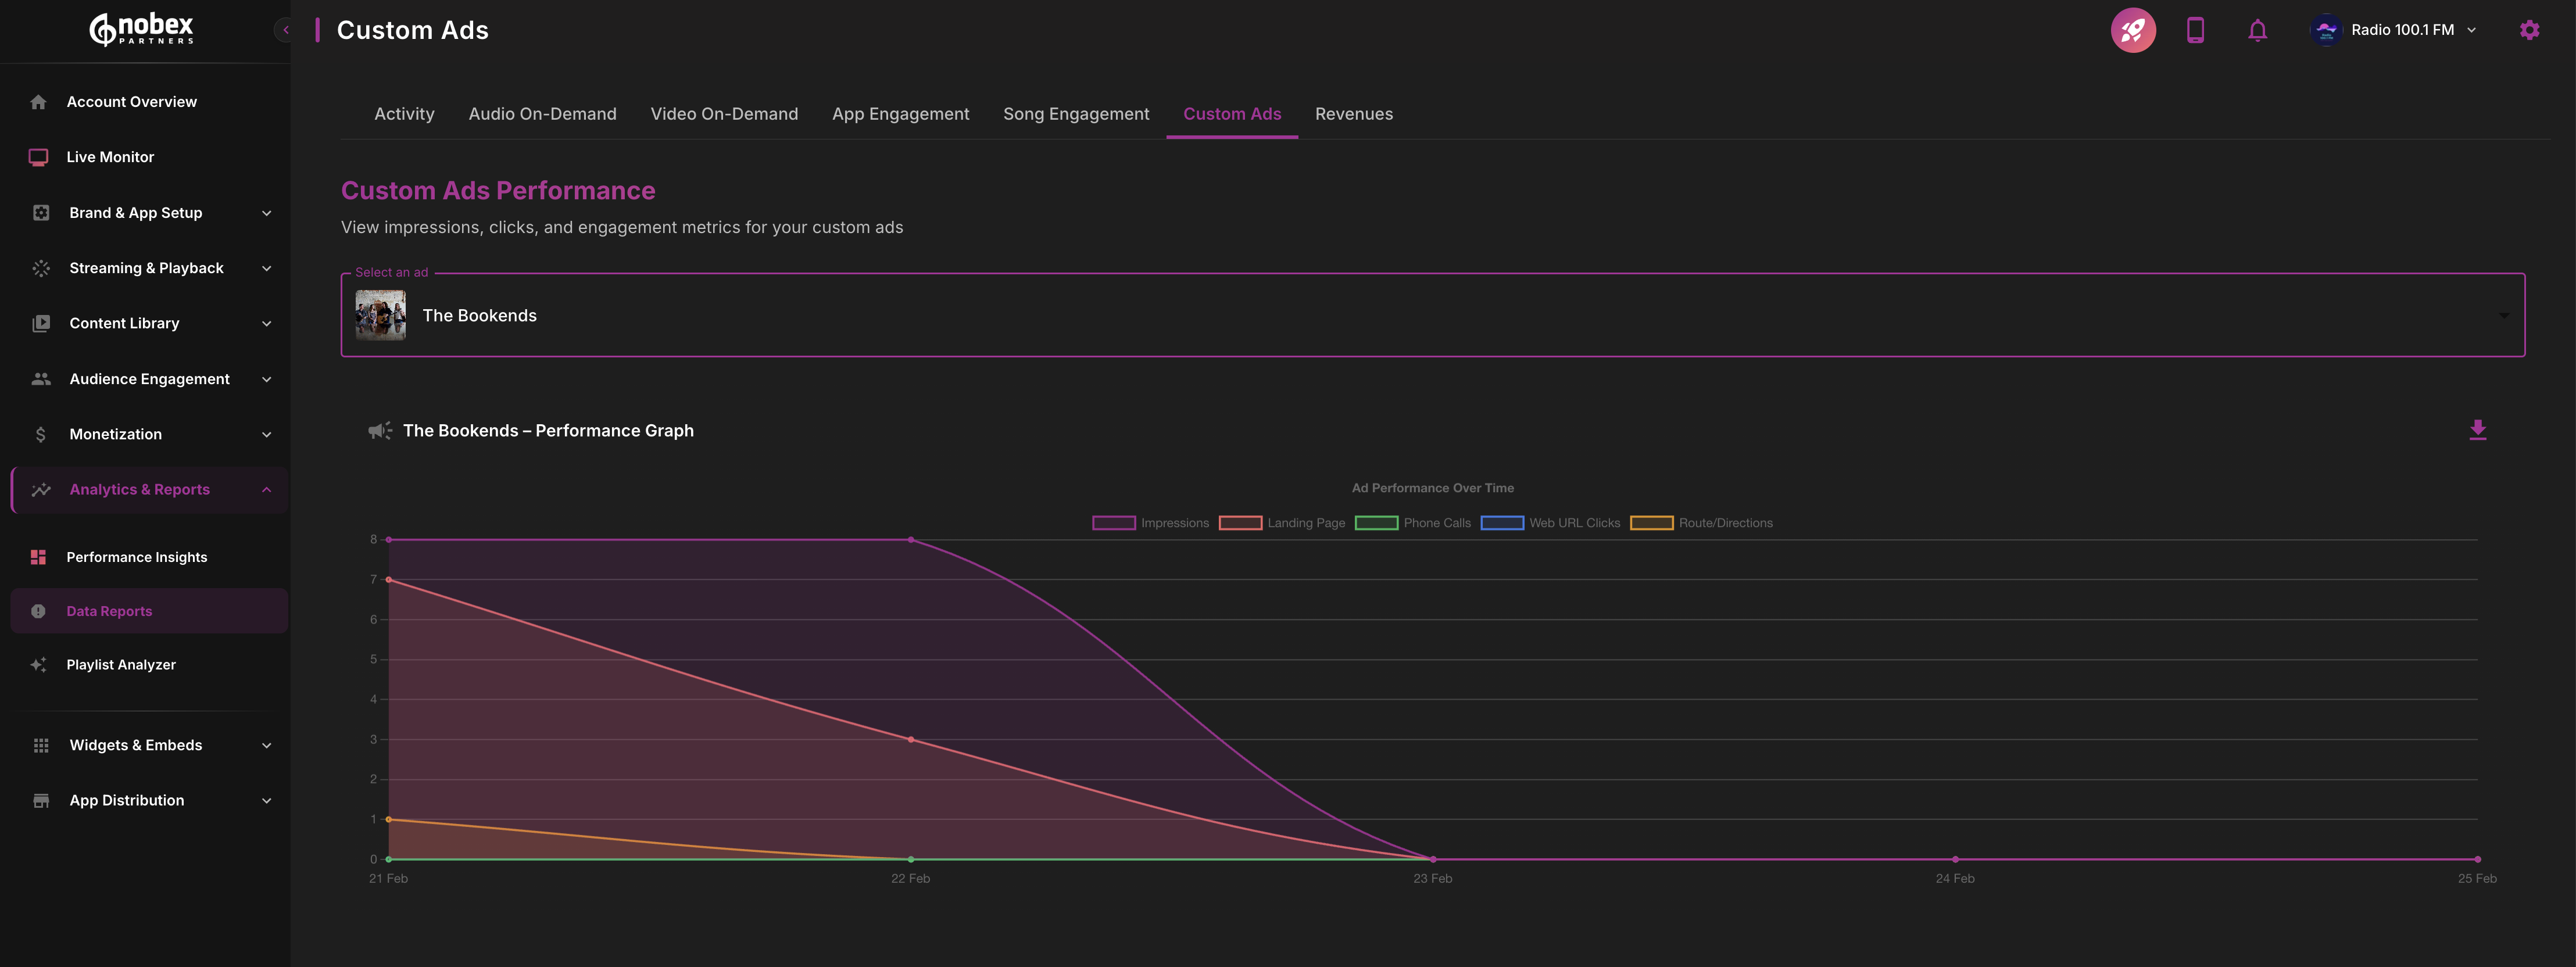
Task: Toggle the Landing Page legend series
Action: coord(1305,523)
